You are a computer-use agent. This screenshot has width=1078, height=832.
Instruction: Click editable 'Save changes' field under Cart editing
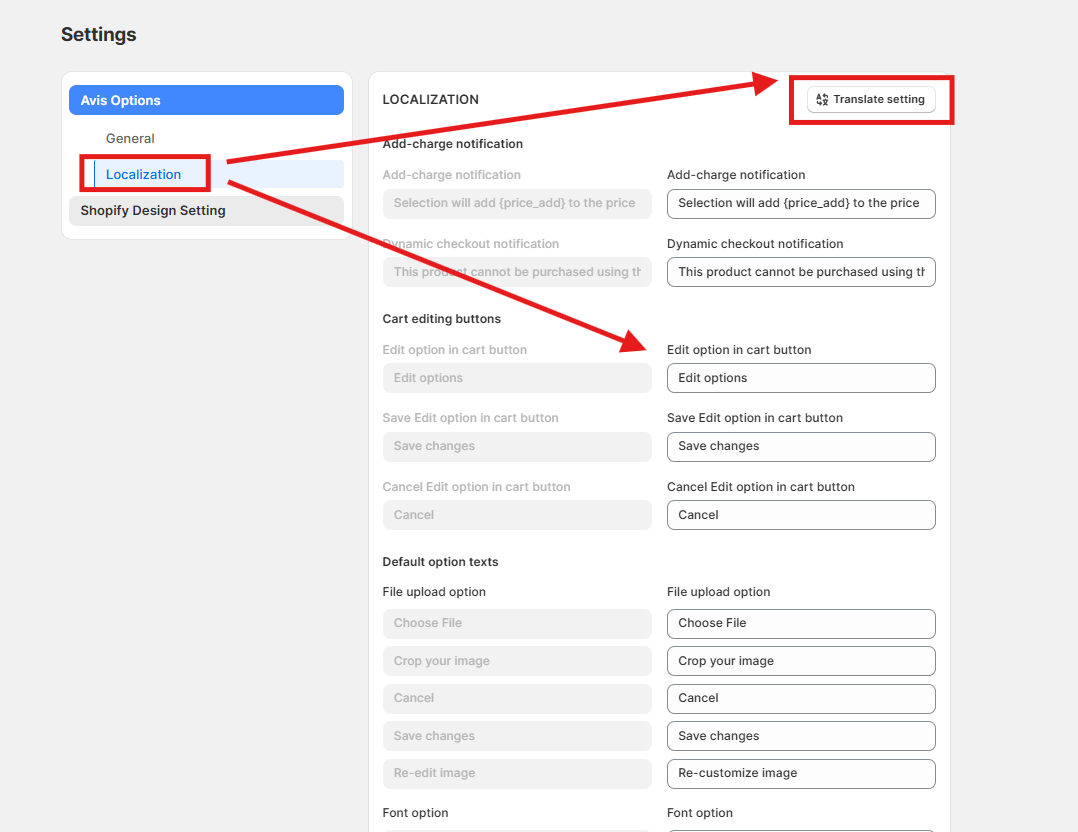pyautogui.click(x=800, y=446)
